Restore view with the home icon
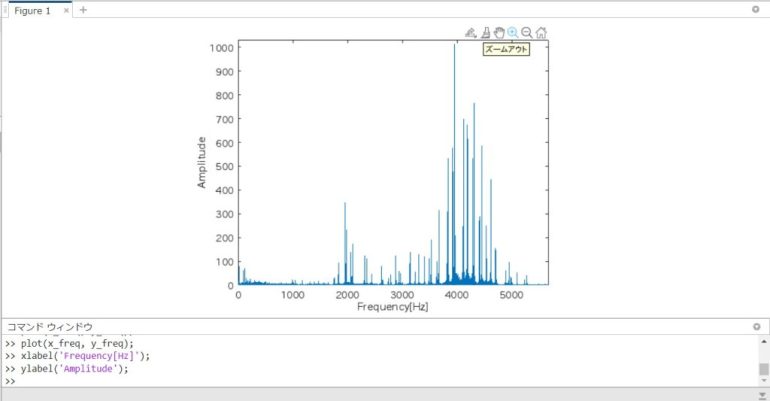This screenshot has width=770, height=401. click(x=541, y=32)
